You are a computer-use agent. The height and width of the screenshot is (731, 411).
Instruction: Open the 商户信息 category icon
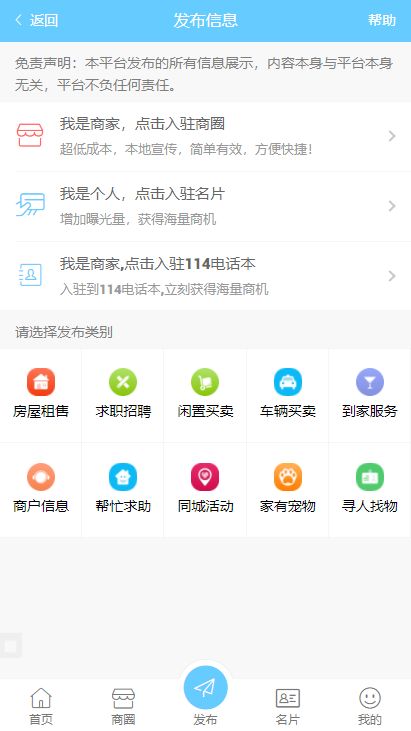[x=41, y=477]
